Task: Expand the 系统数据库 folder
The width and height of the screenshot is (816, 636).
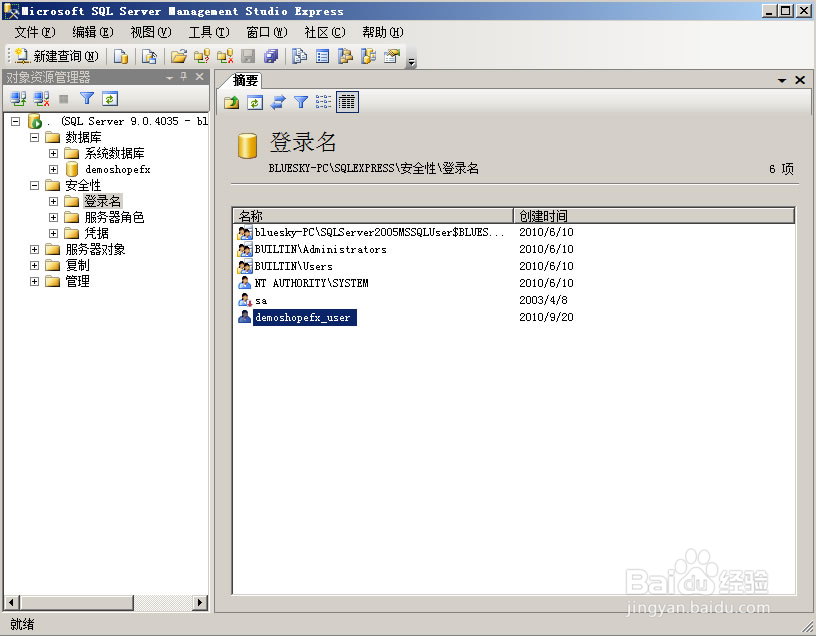Action: [x=54, y=154]
